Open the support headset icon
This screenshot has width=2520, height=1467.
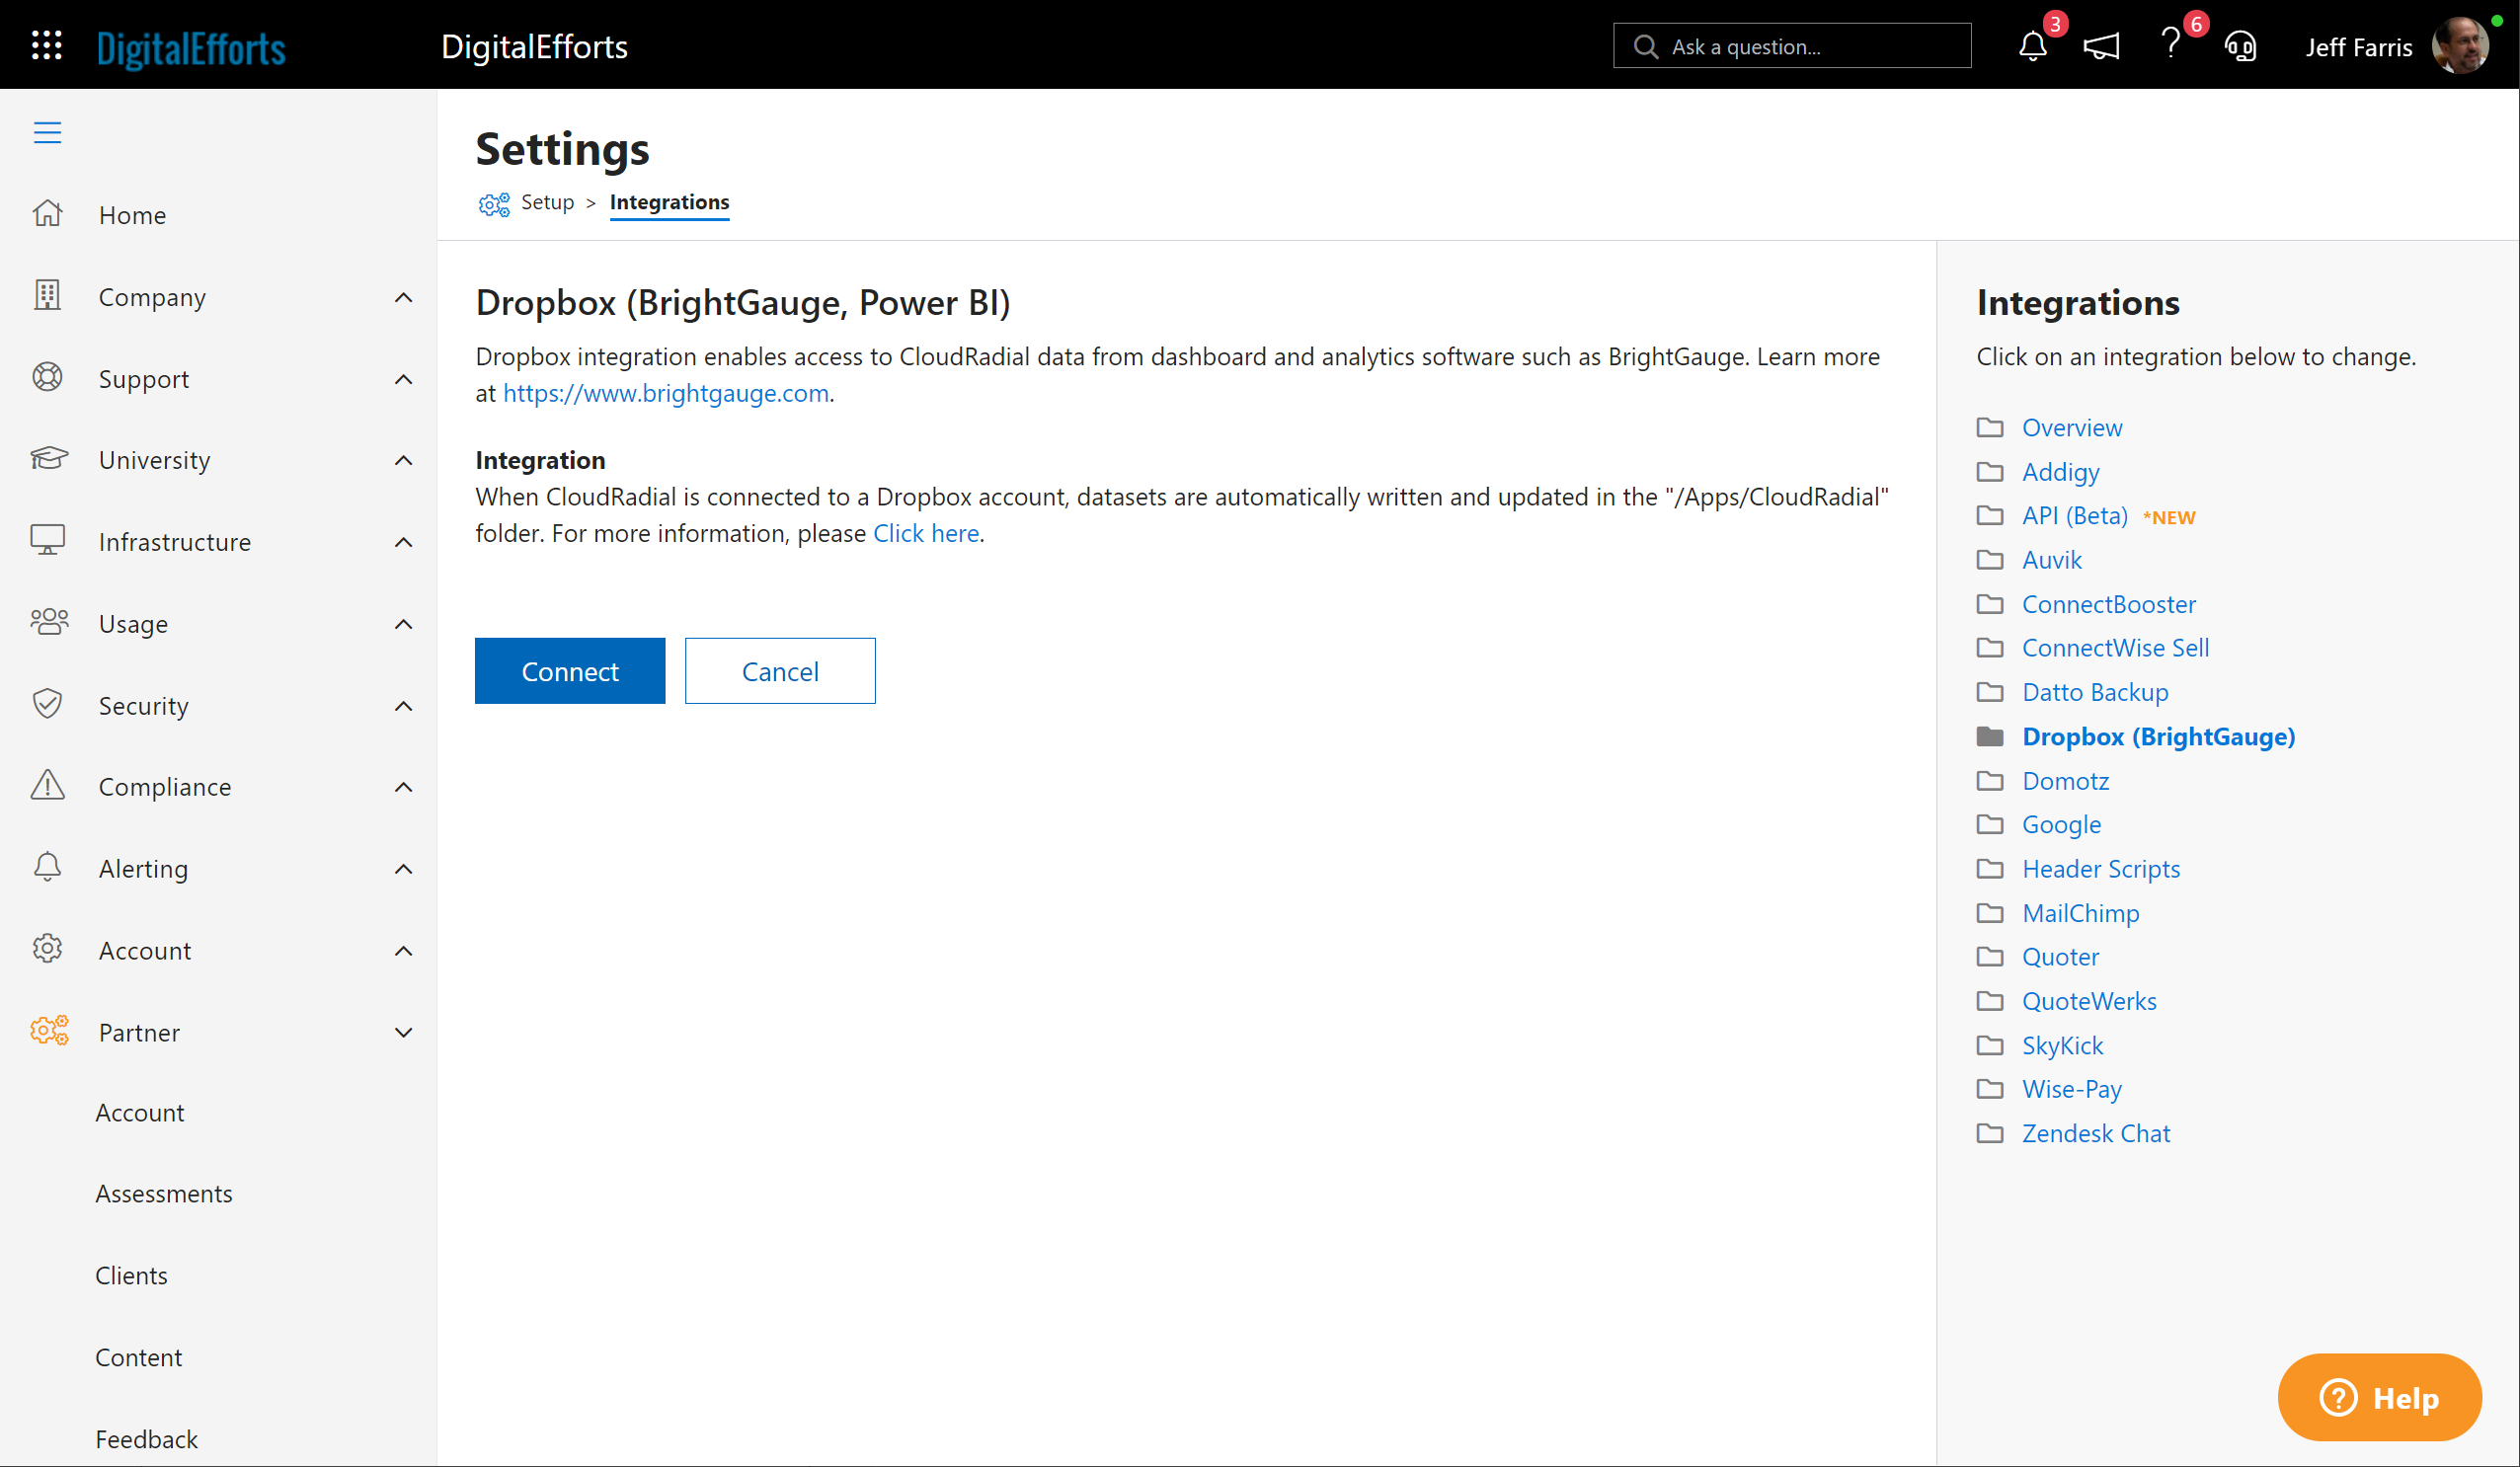pos(2240,47)
